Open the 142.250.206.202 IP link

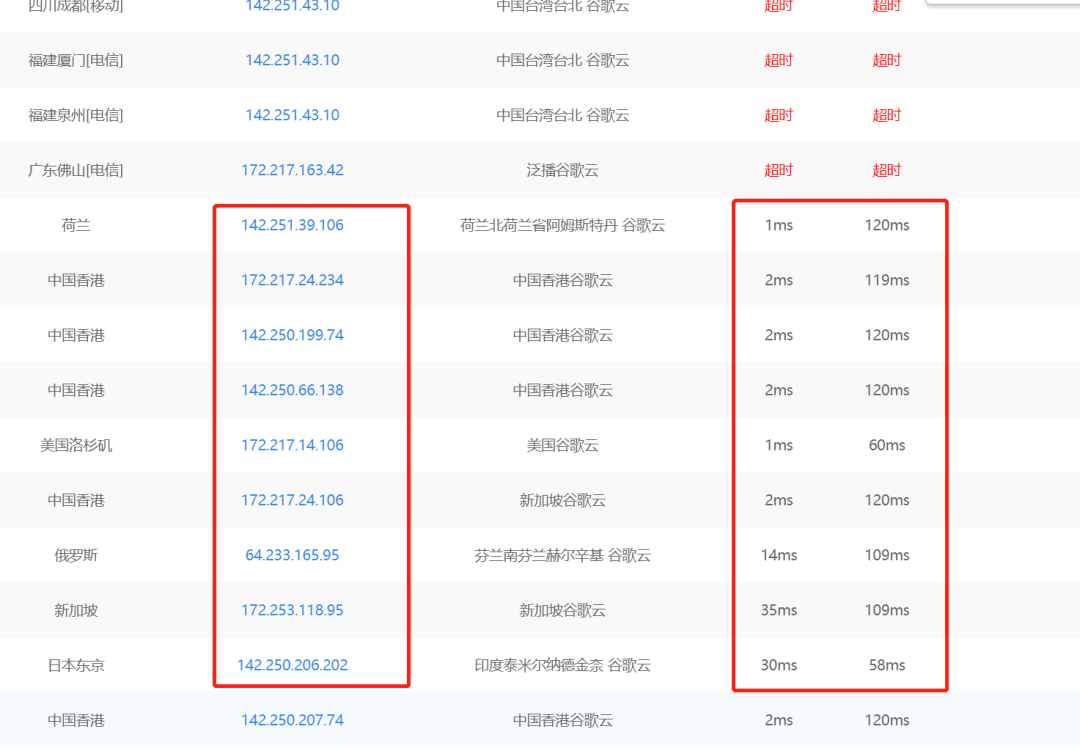click(292, 666)
